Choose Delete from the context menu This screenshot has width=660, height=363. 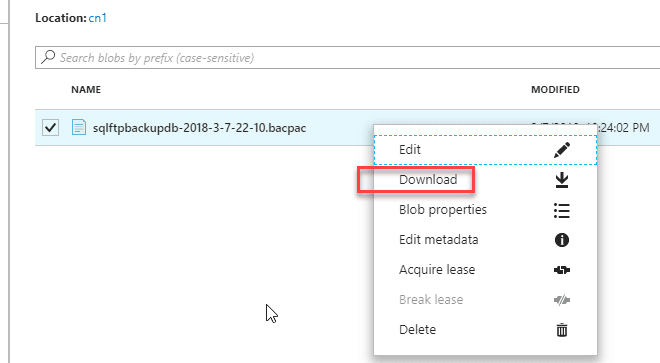(485, 329)
